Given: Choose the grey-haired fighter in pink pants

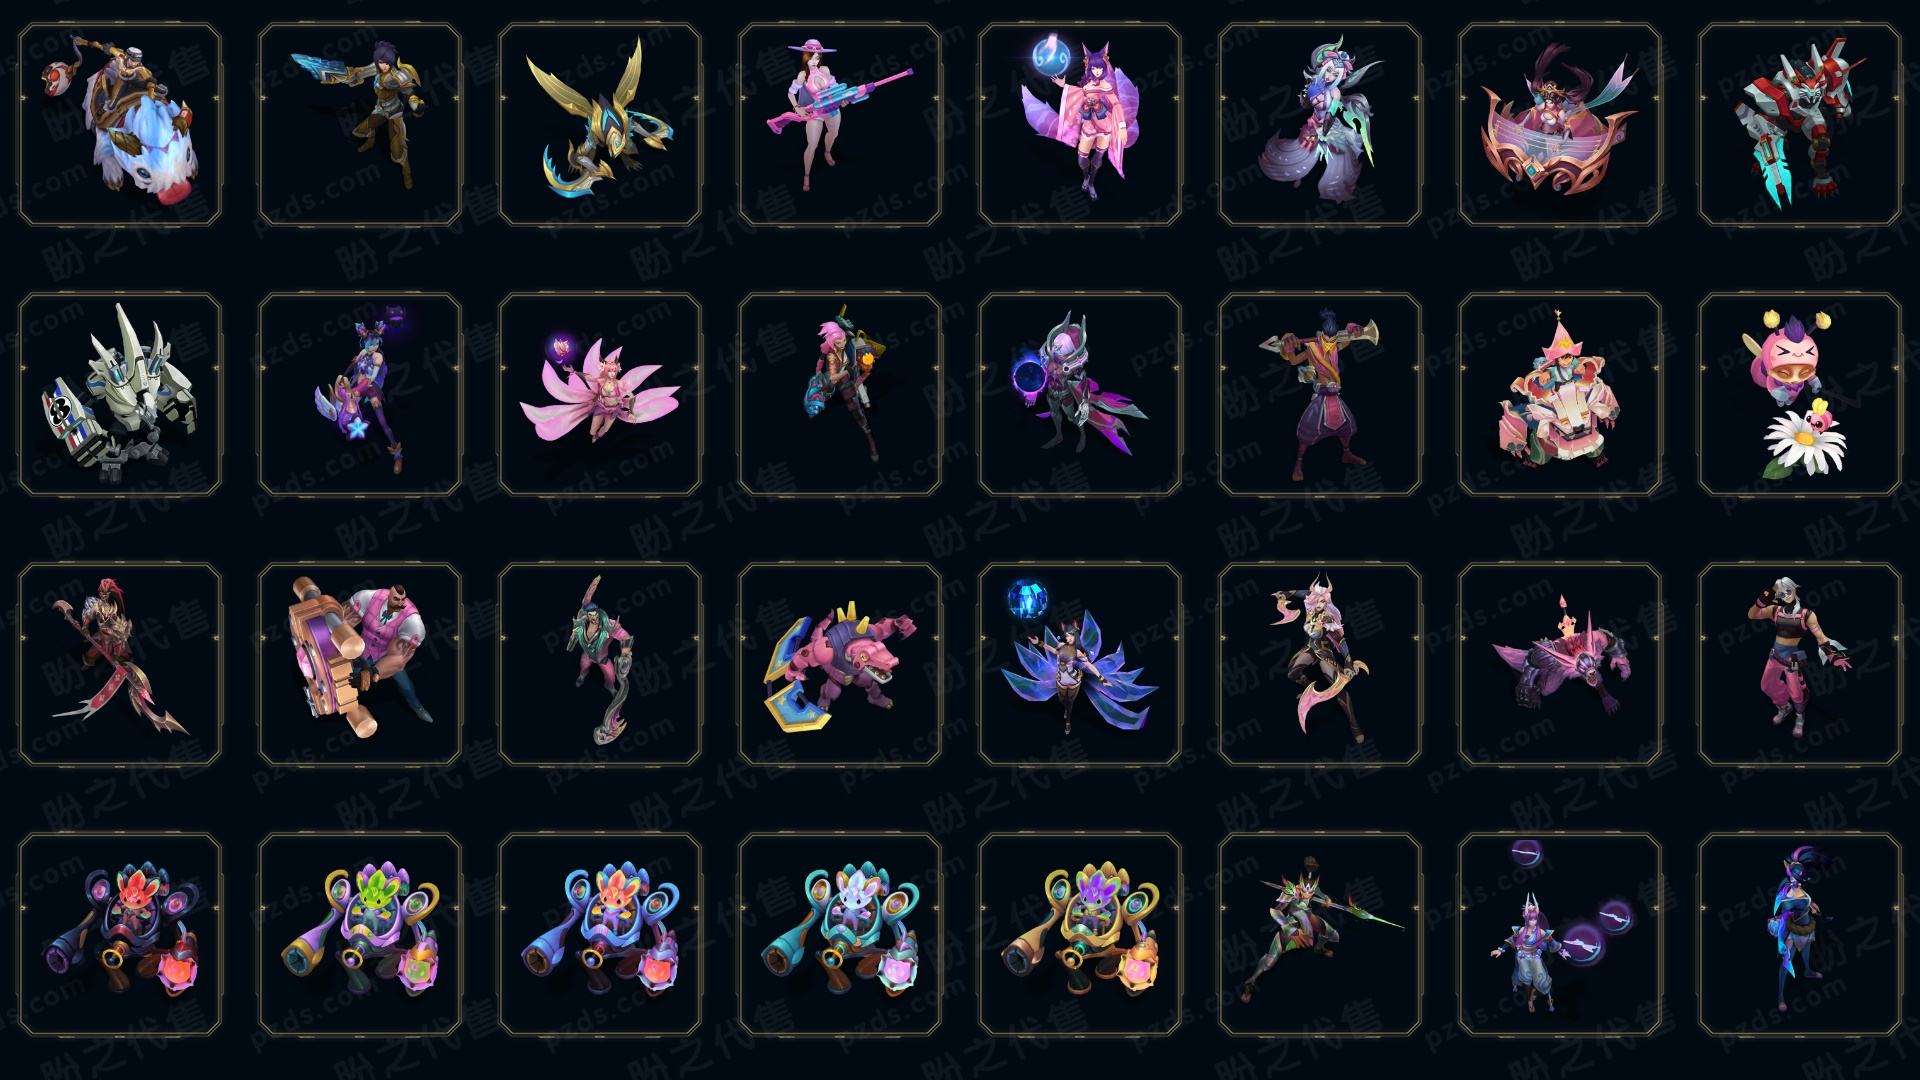Looking at the screenshot, I should click(x=1800, y=664).
